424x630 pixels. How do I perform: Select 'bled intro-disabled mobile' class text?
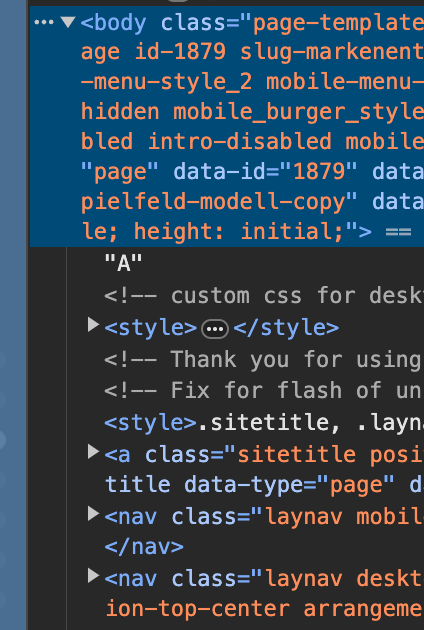click(x=252, y=142)
